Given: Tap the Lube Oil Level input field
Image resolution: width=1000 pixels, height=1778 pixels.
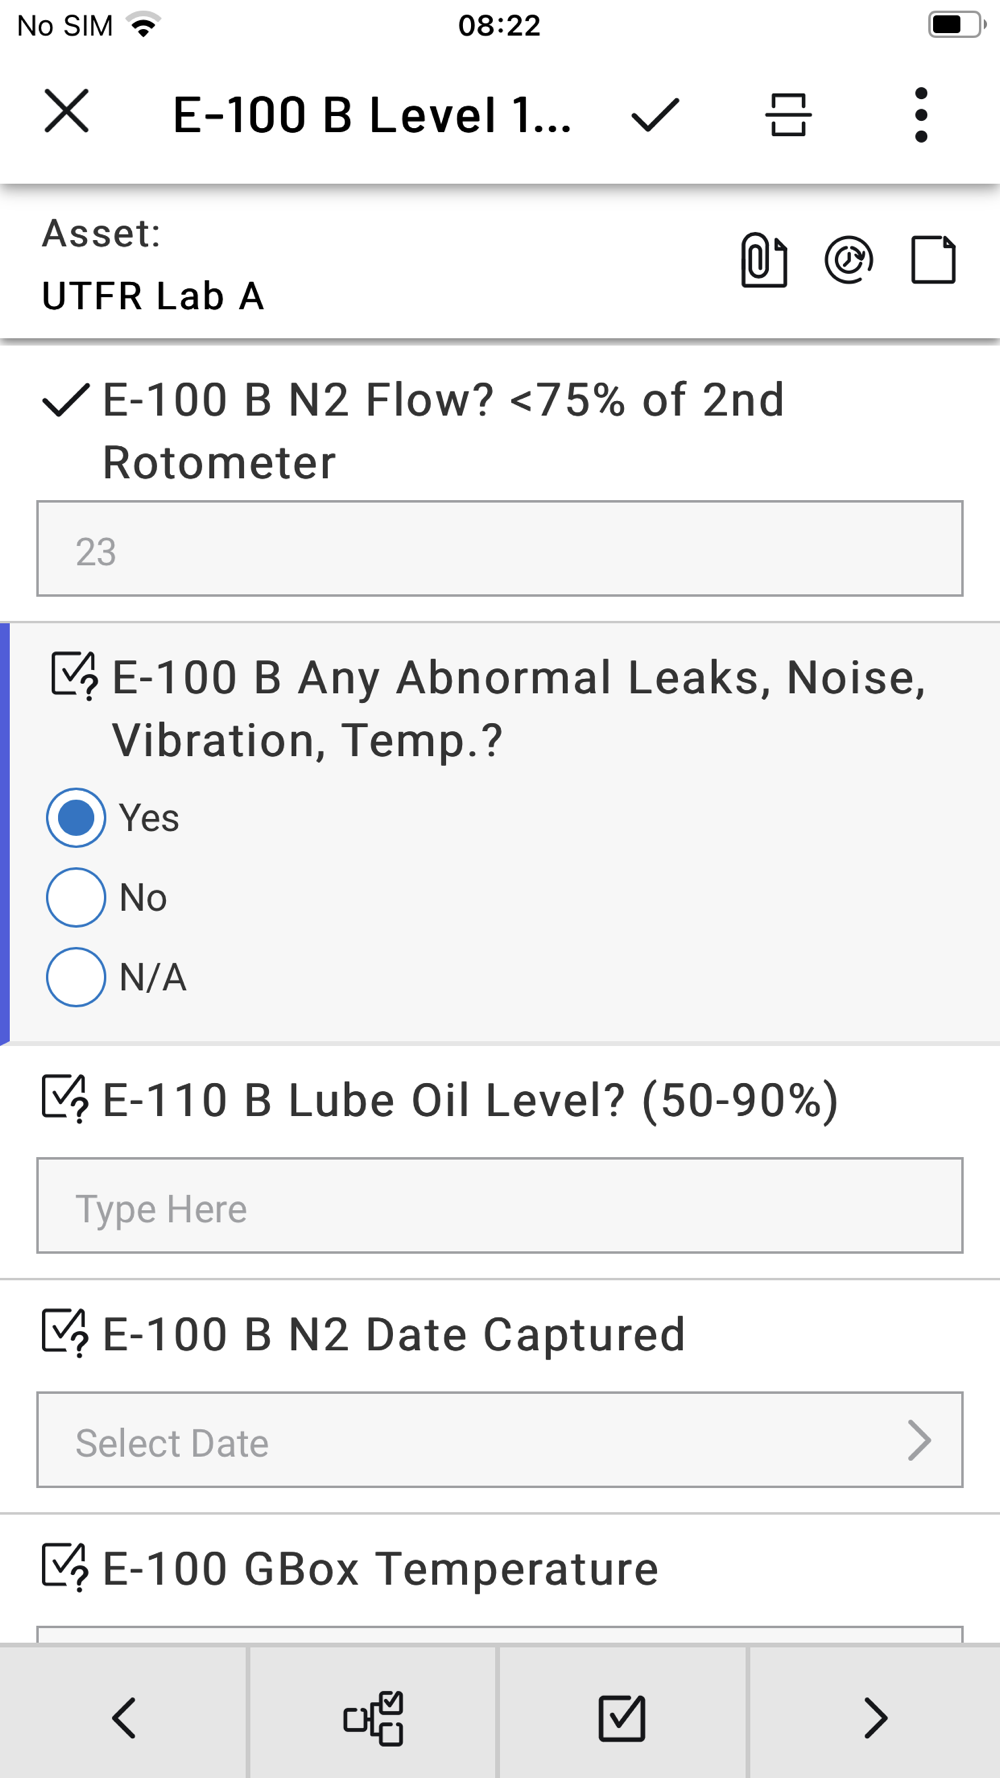Looking at the screenshot, I should (x=500, y=1206).
